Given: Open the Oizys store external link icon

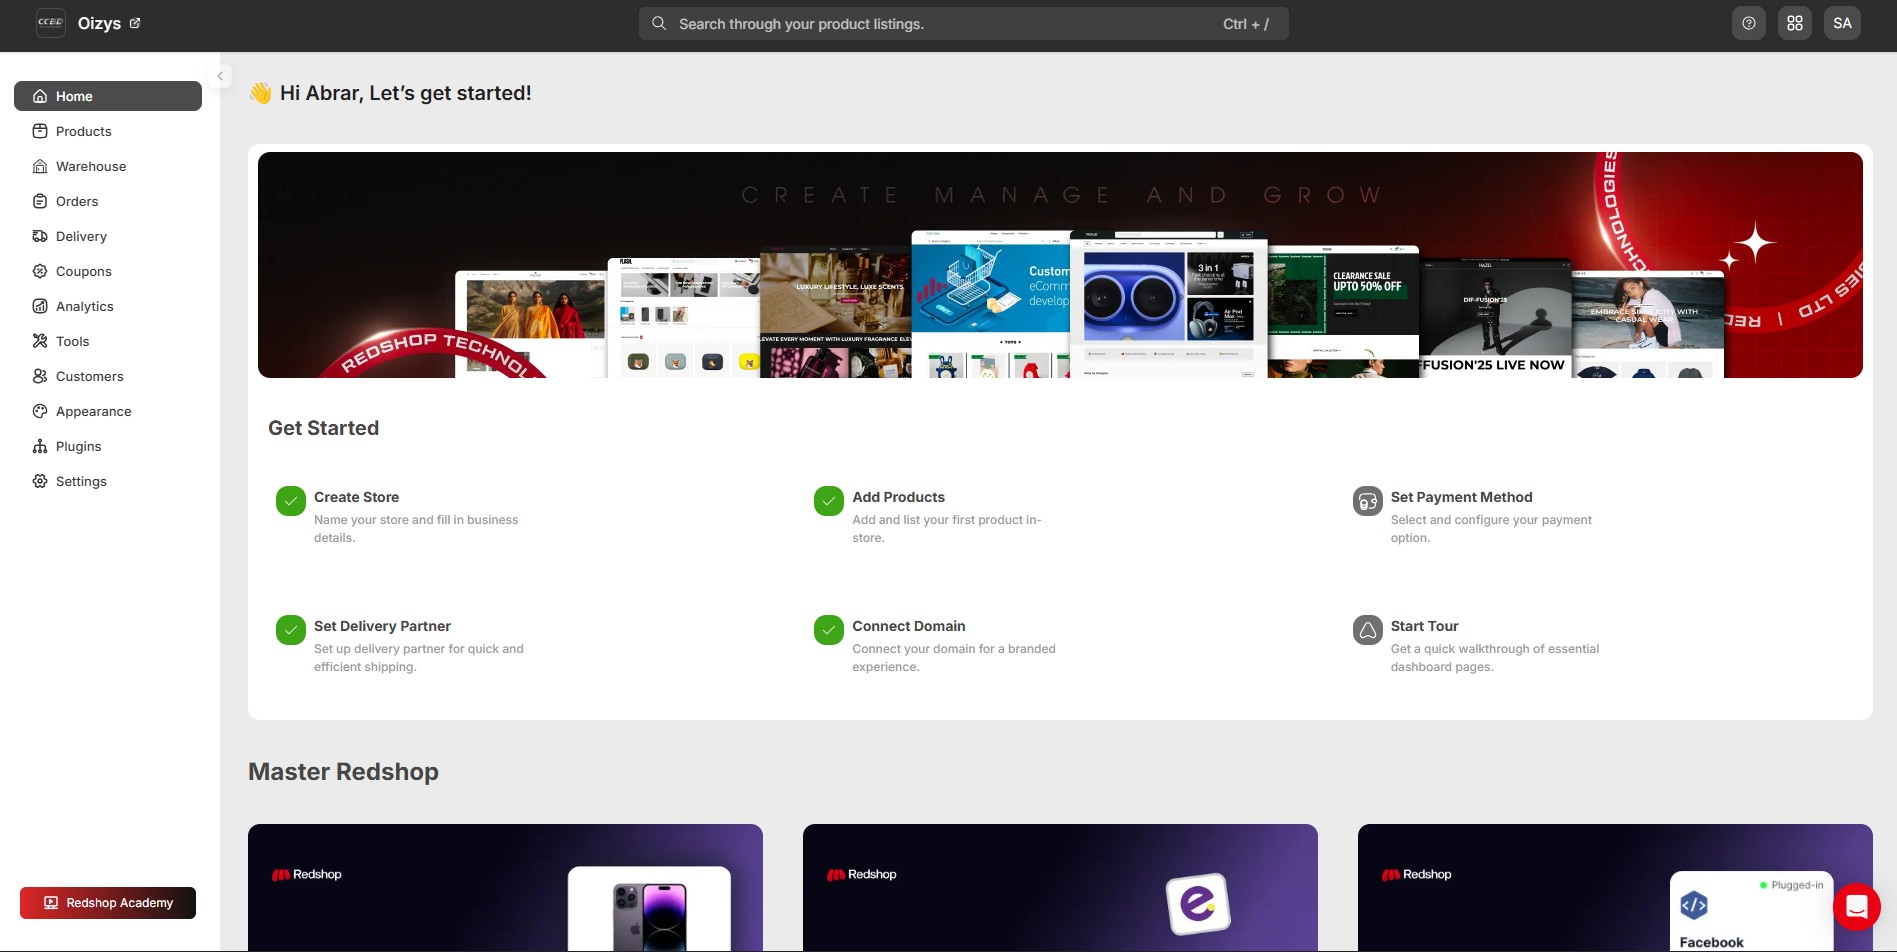Looking at the screenshot, I should pyautogui.click(x=135, y=23).
